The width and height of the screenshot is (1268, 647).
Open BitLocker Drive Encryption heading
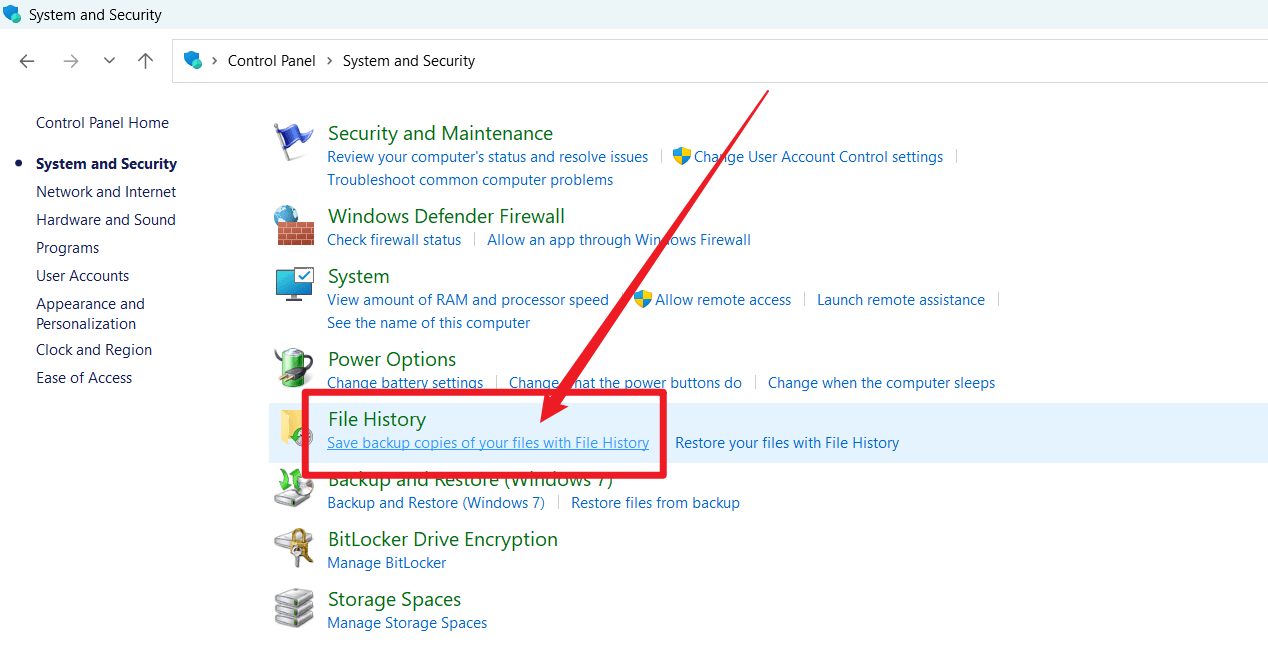(x=443, y=539)
